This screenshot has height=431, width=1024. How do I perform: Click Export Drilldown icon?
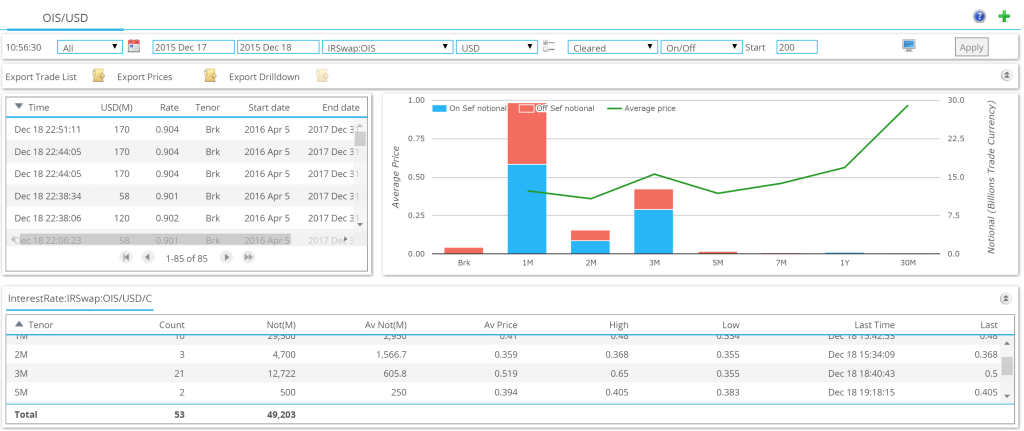pos(322,76)
